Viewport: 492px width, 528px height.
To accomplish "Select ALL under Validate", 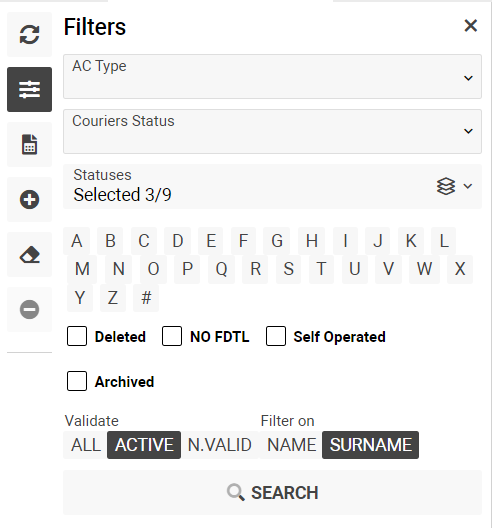I will point(86,445).
